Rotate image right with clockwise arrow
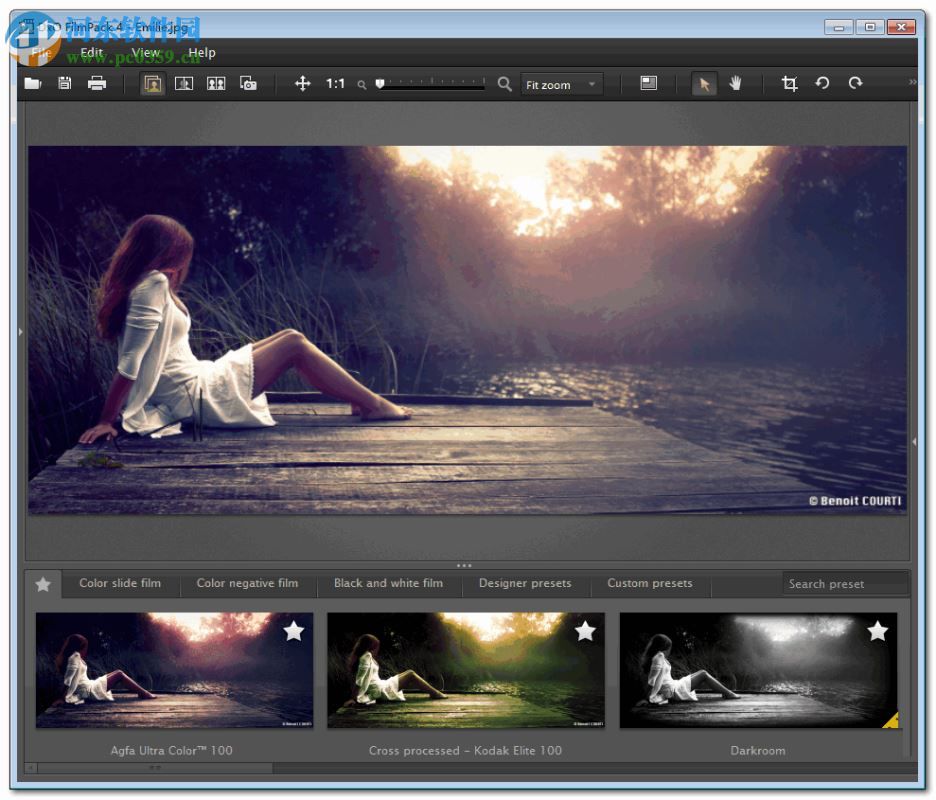 855,84
